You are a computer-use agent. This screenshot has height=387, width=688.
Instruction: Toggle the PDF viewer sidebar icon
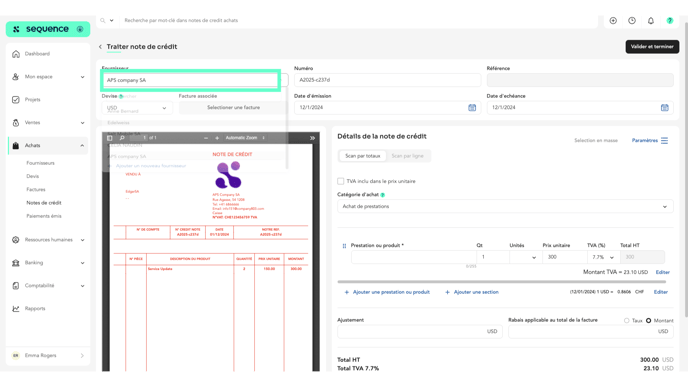[110, 138]
